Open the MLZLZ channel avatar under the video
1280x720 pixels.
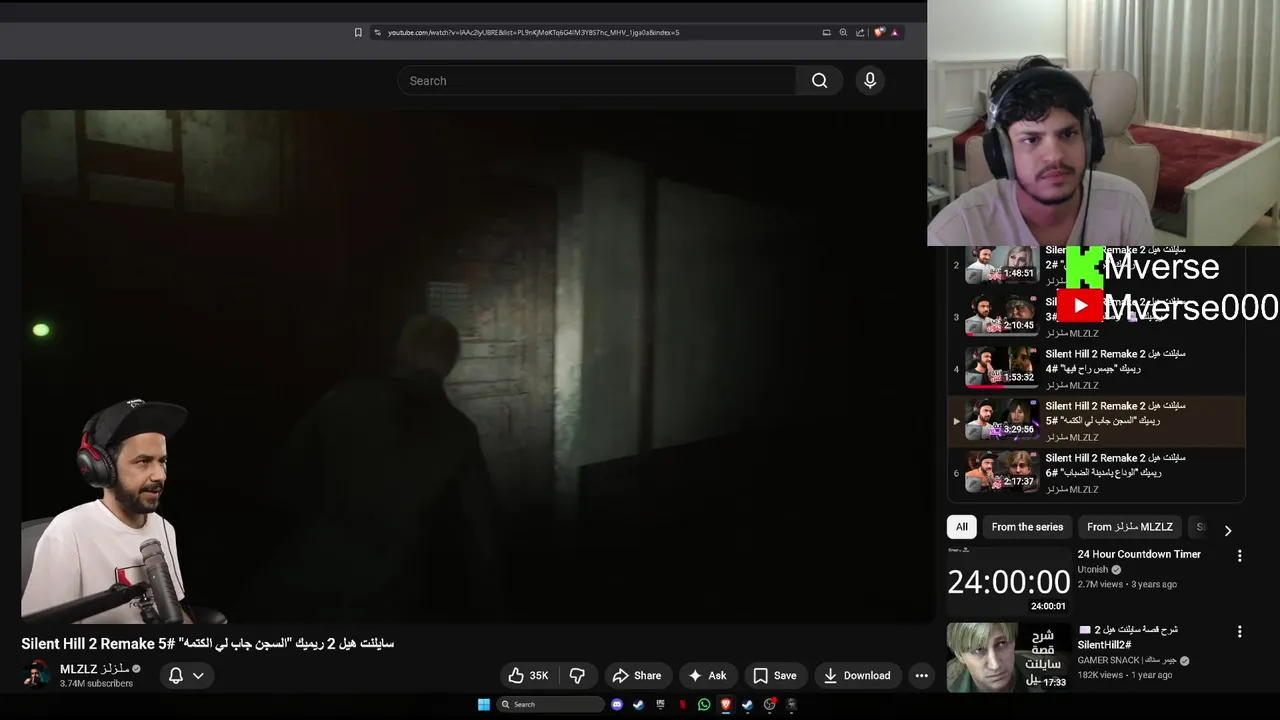37,675
